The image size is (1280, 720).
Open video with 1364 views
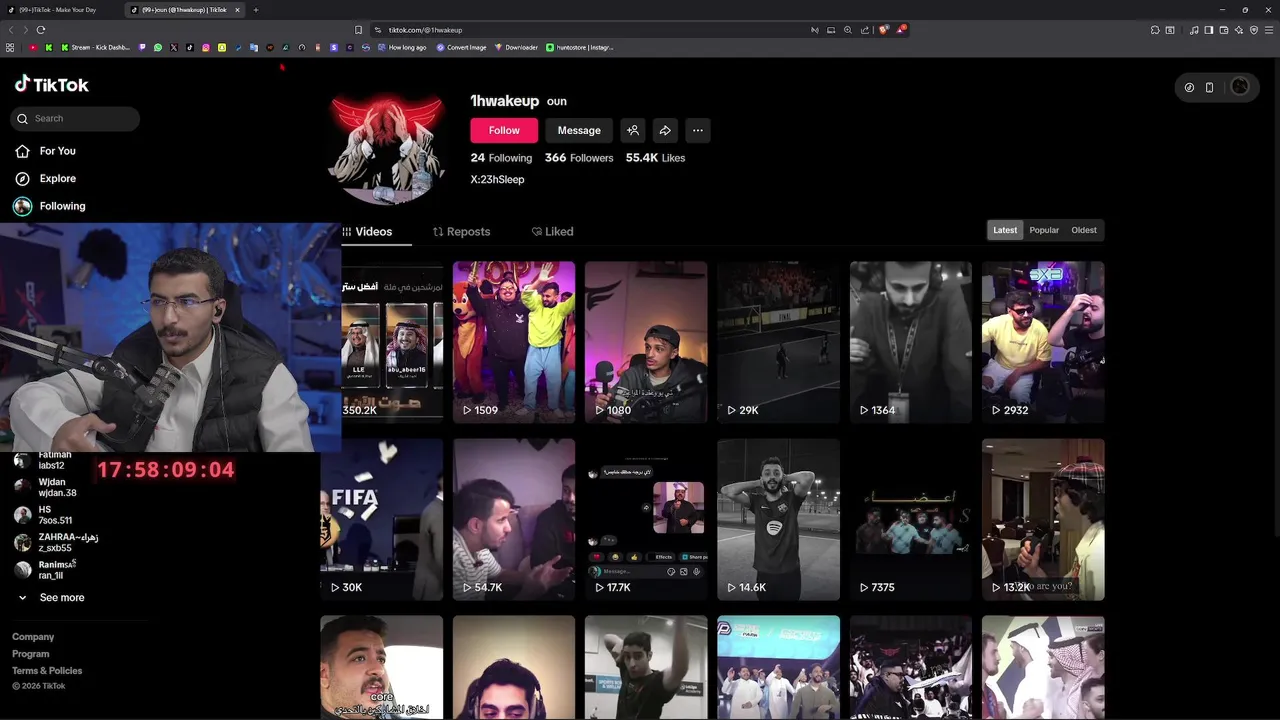click(910, 342)
